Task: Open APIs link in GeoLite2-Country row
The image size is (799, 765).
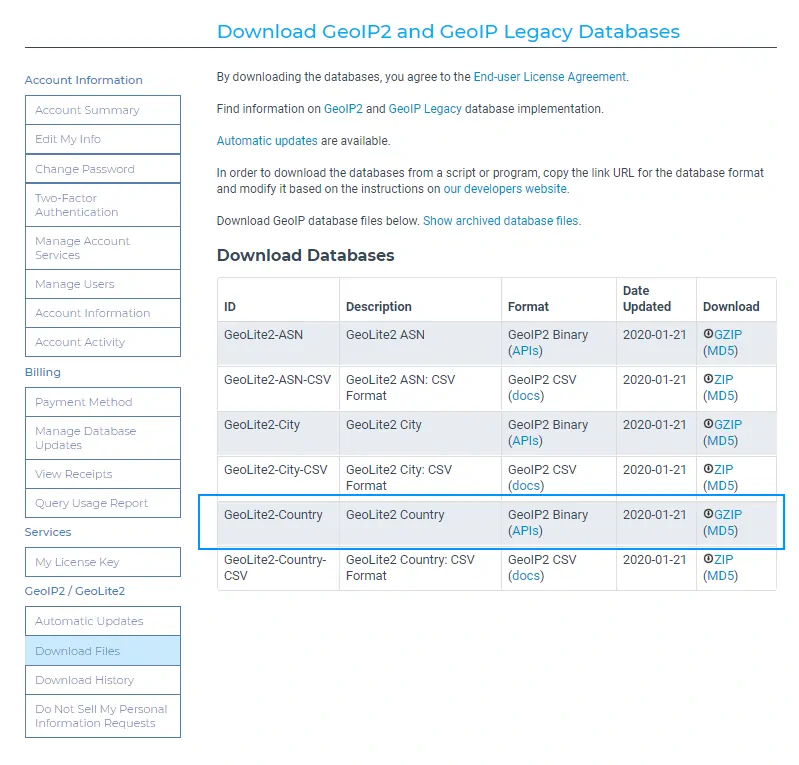Action: pos(525,531)
